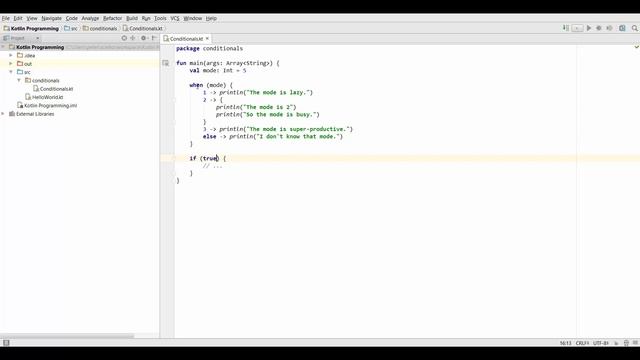Click the 16:13 caret position in status bar
The width and height of the screenshot is (640, 360).
point(565,343)
